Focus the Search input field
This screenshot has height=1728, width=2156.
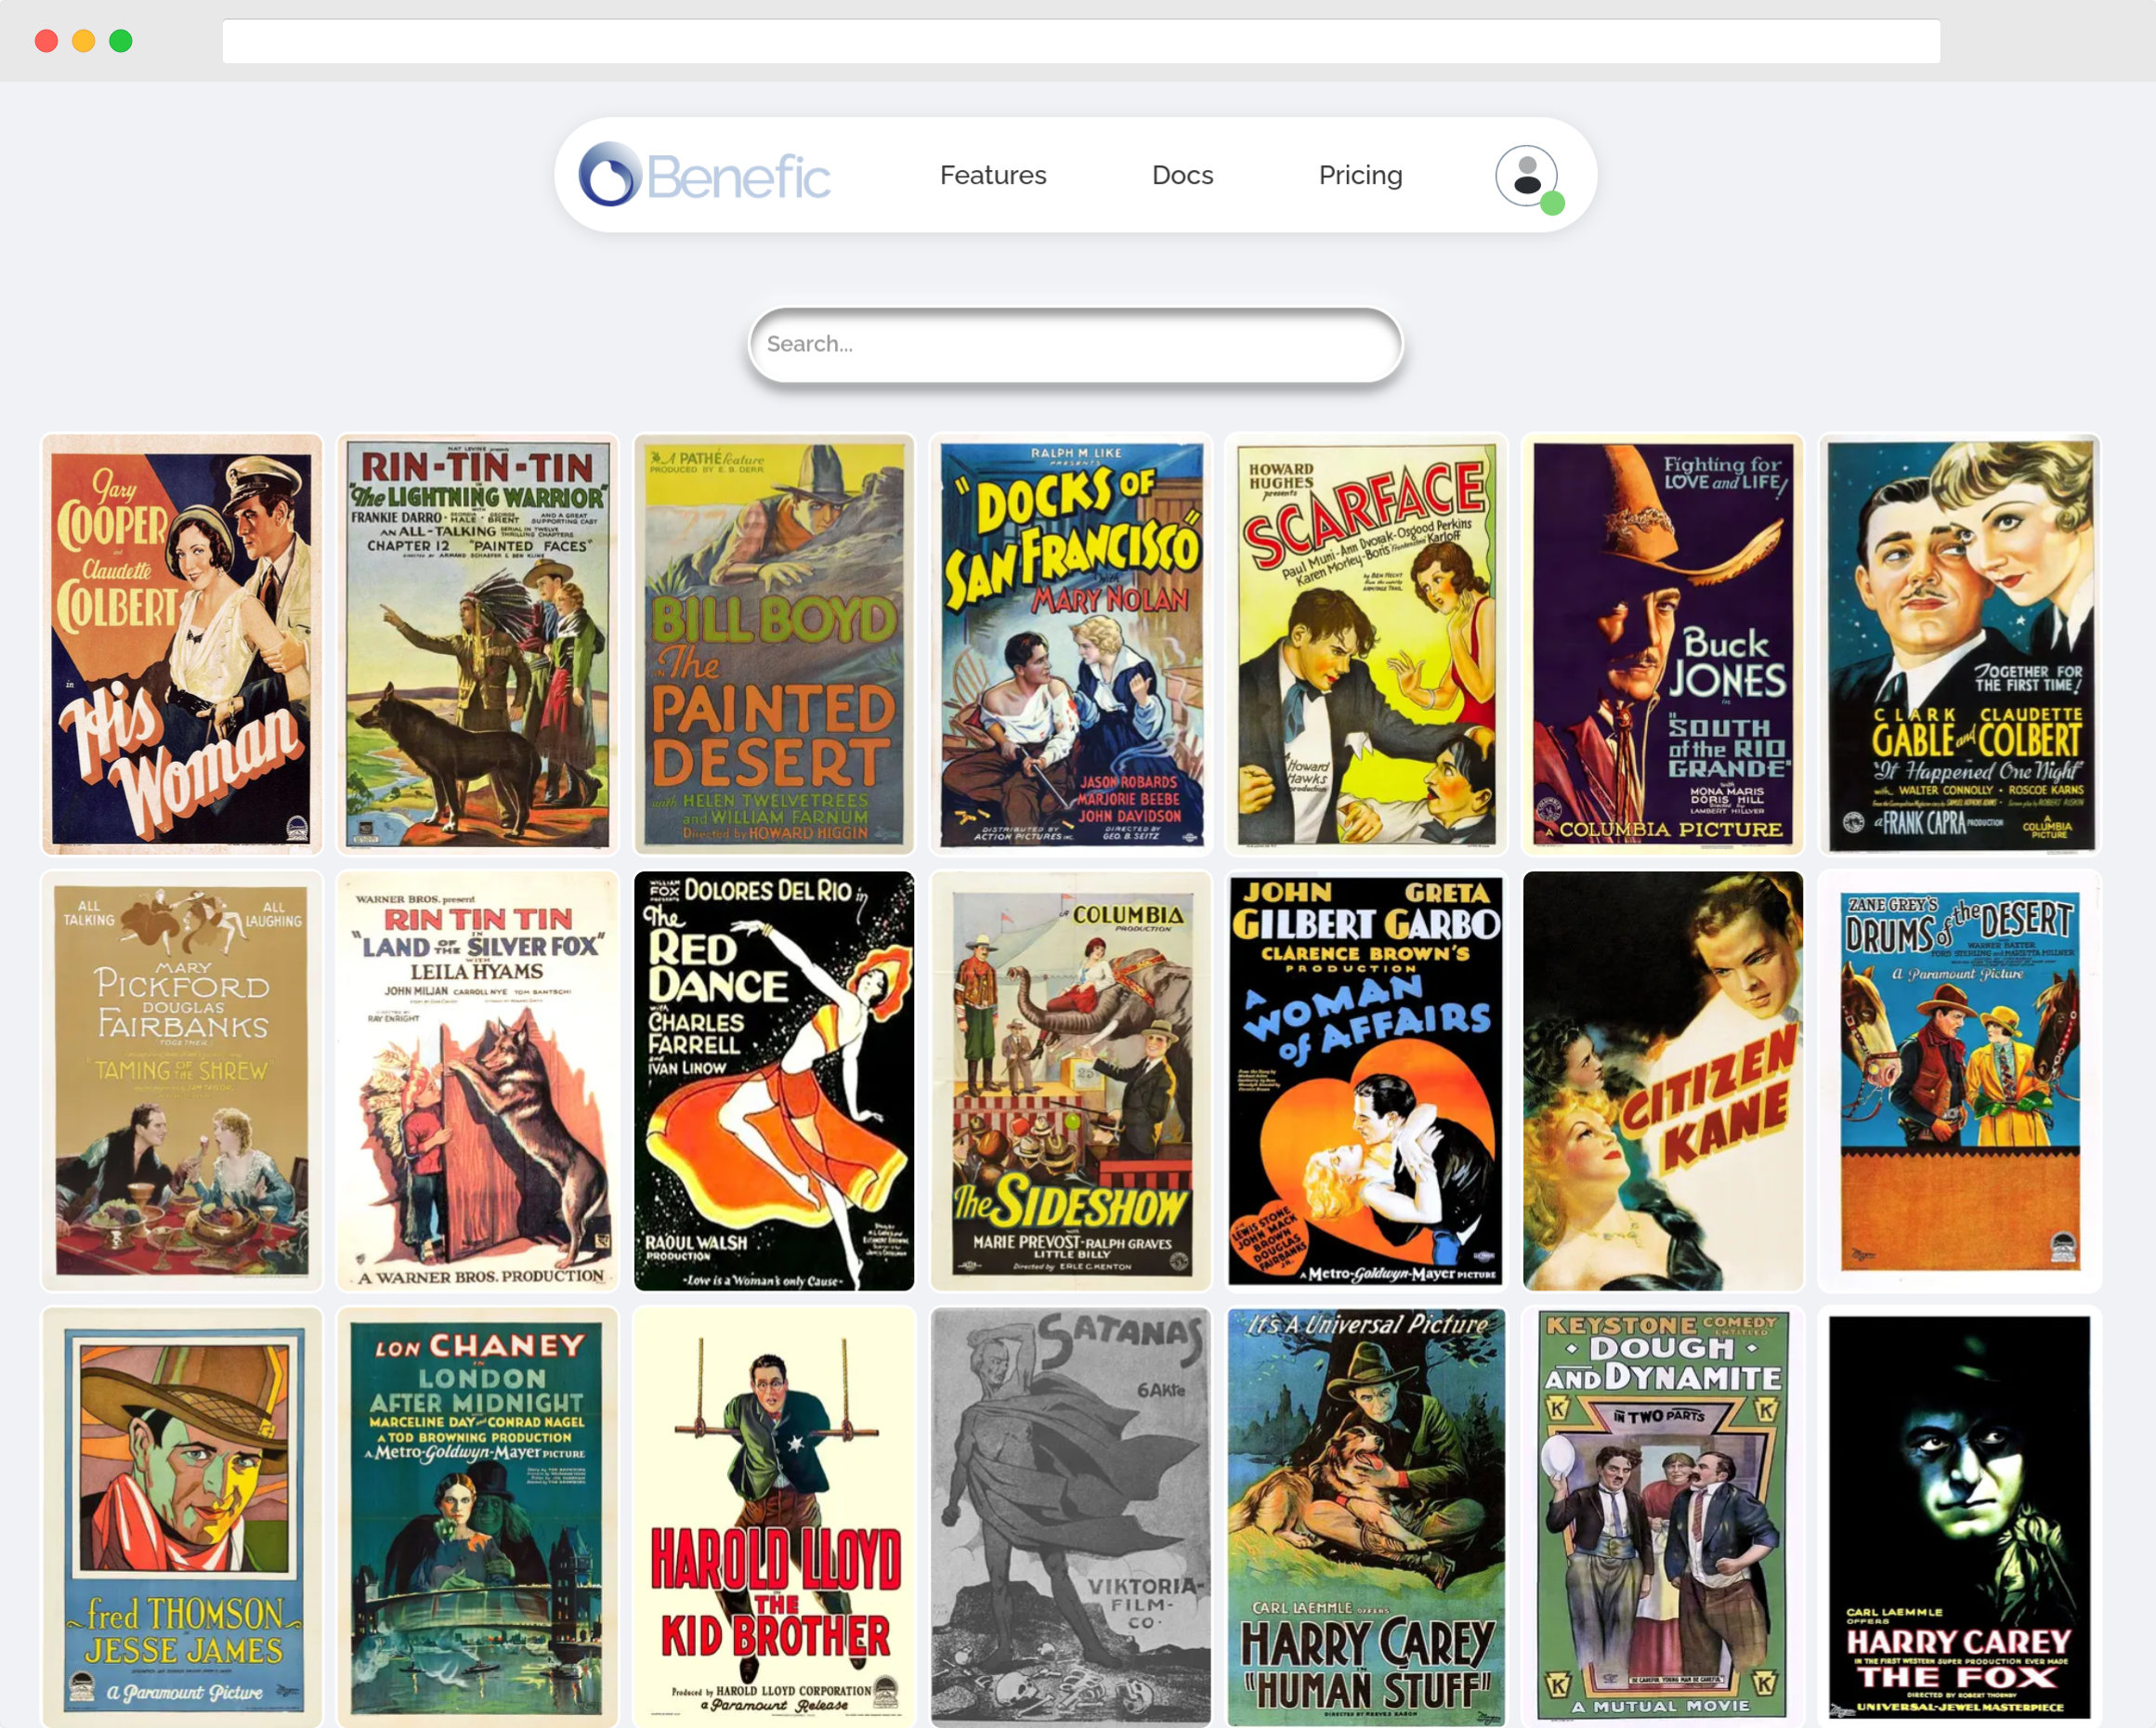1075,344
